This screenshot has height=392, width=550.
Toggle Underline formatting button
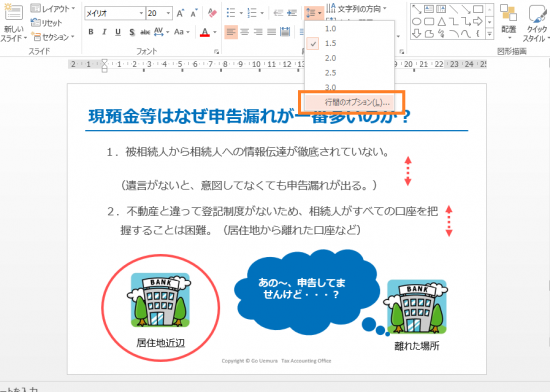118,32
